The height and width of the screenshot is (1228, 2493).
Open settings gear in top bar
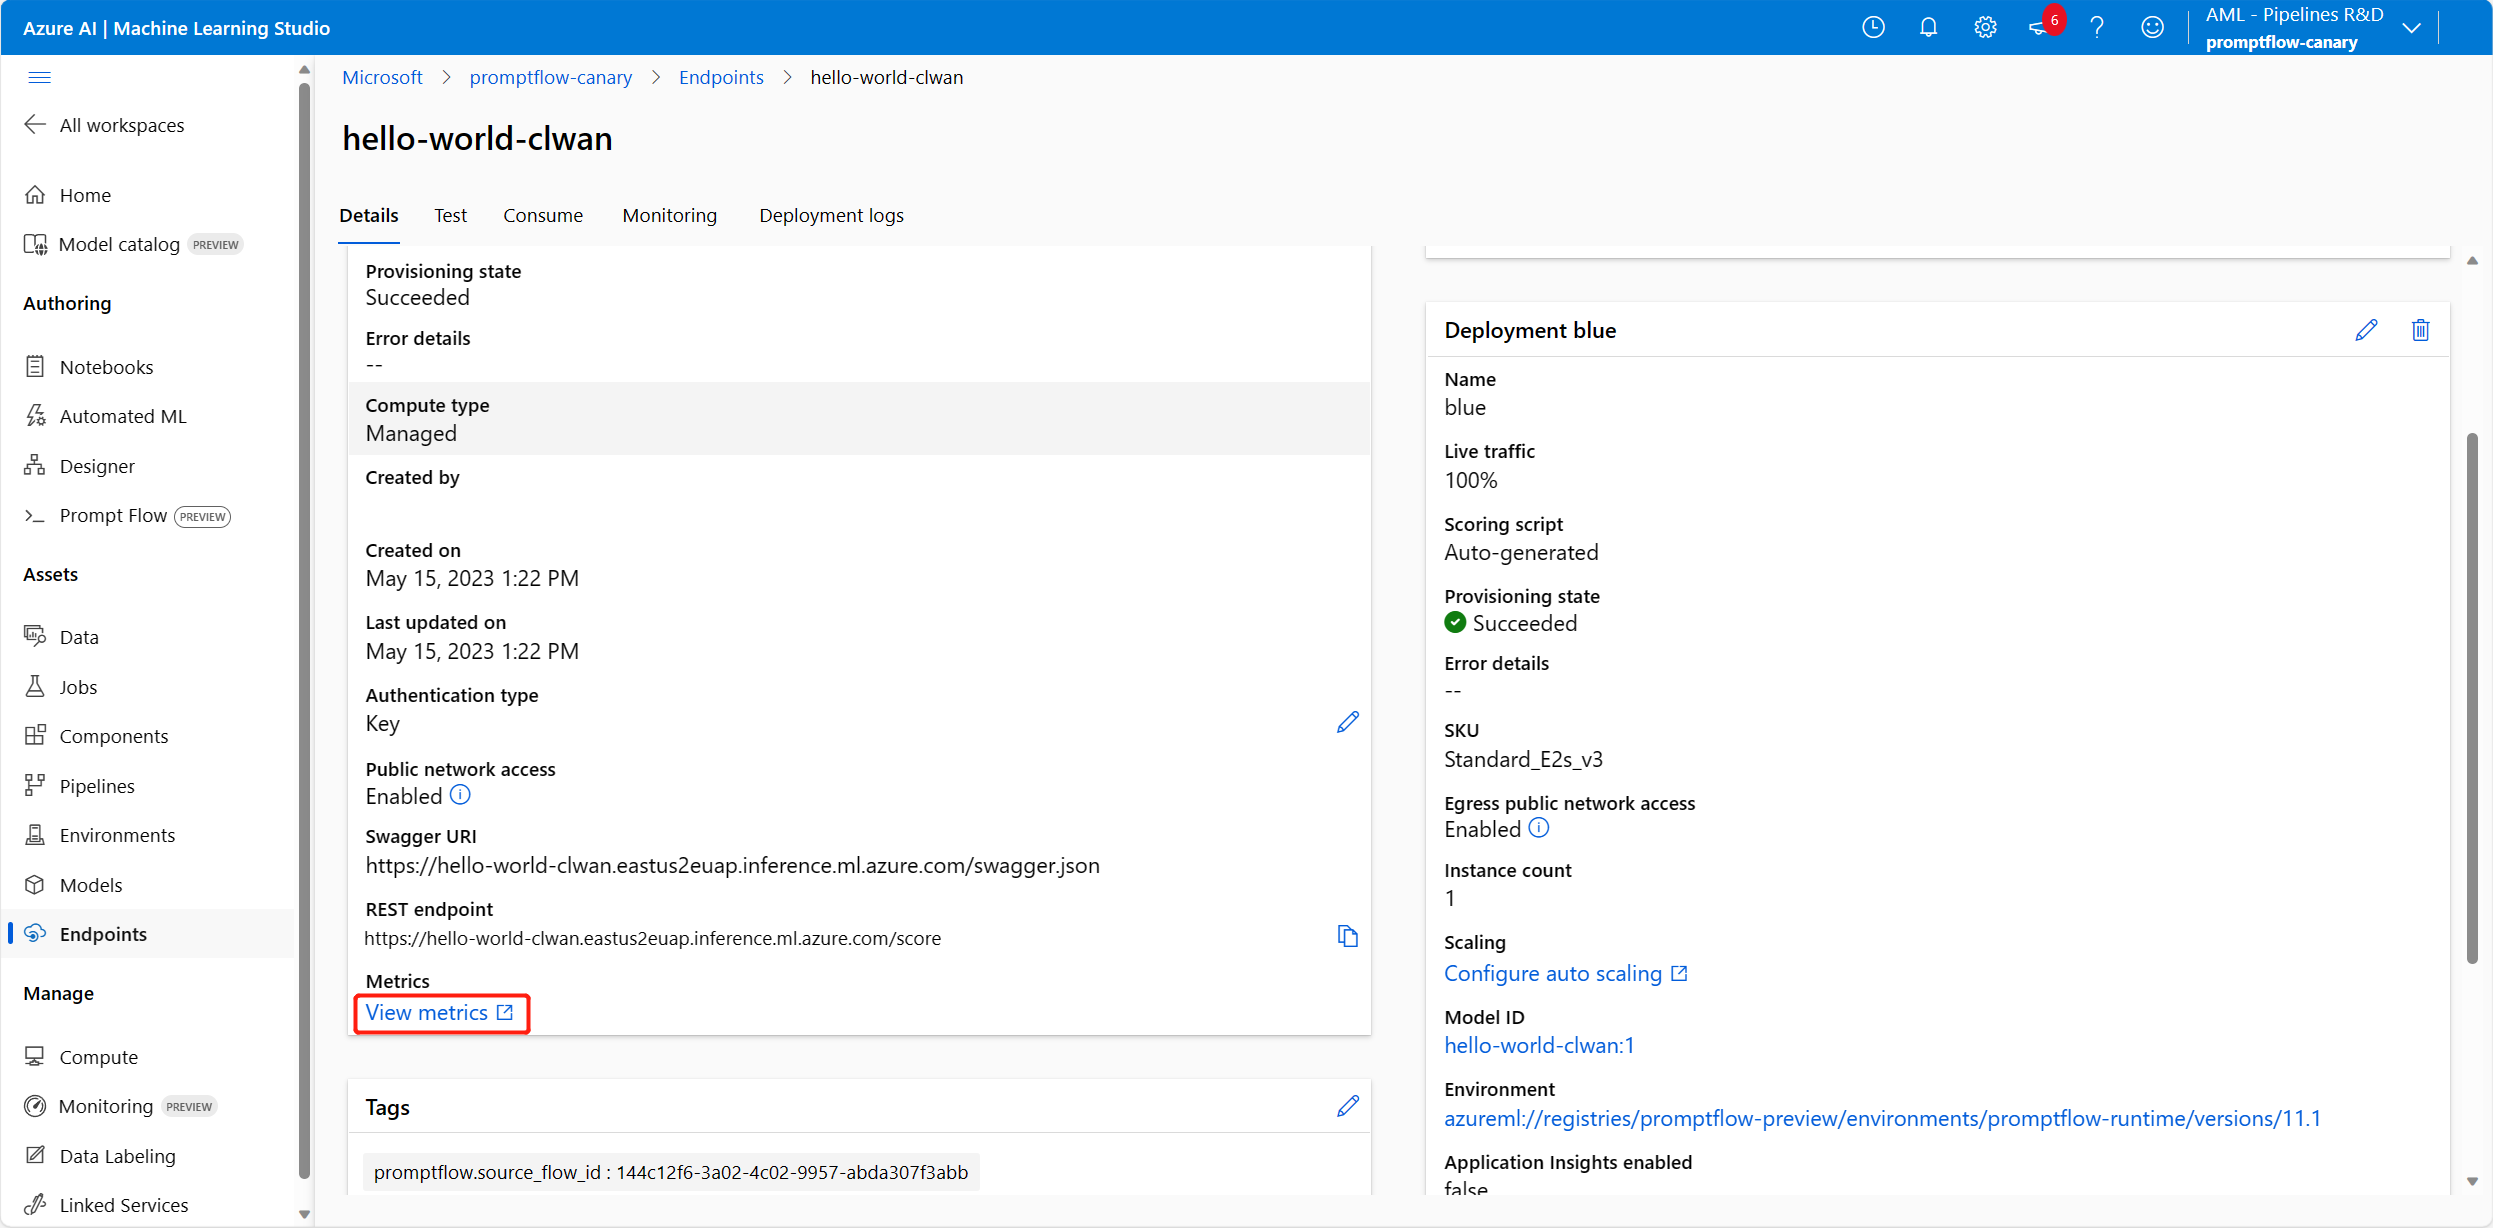[x=1985, y=28]
